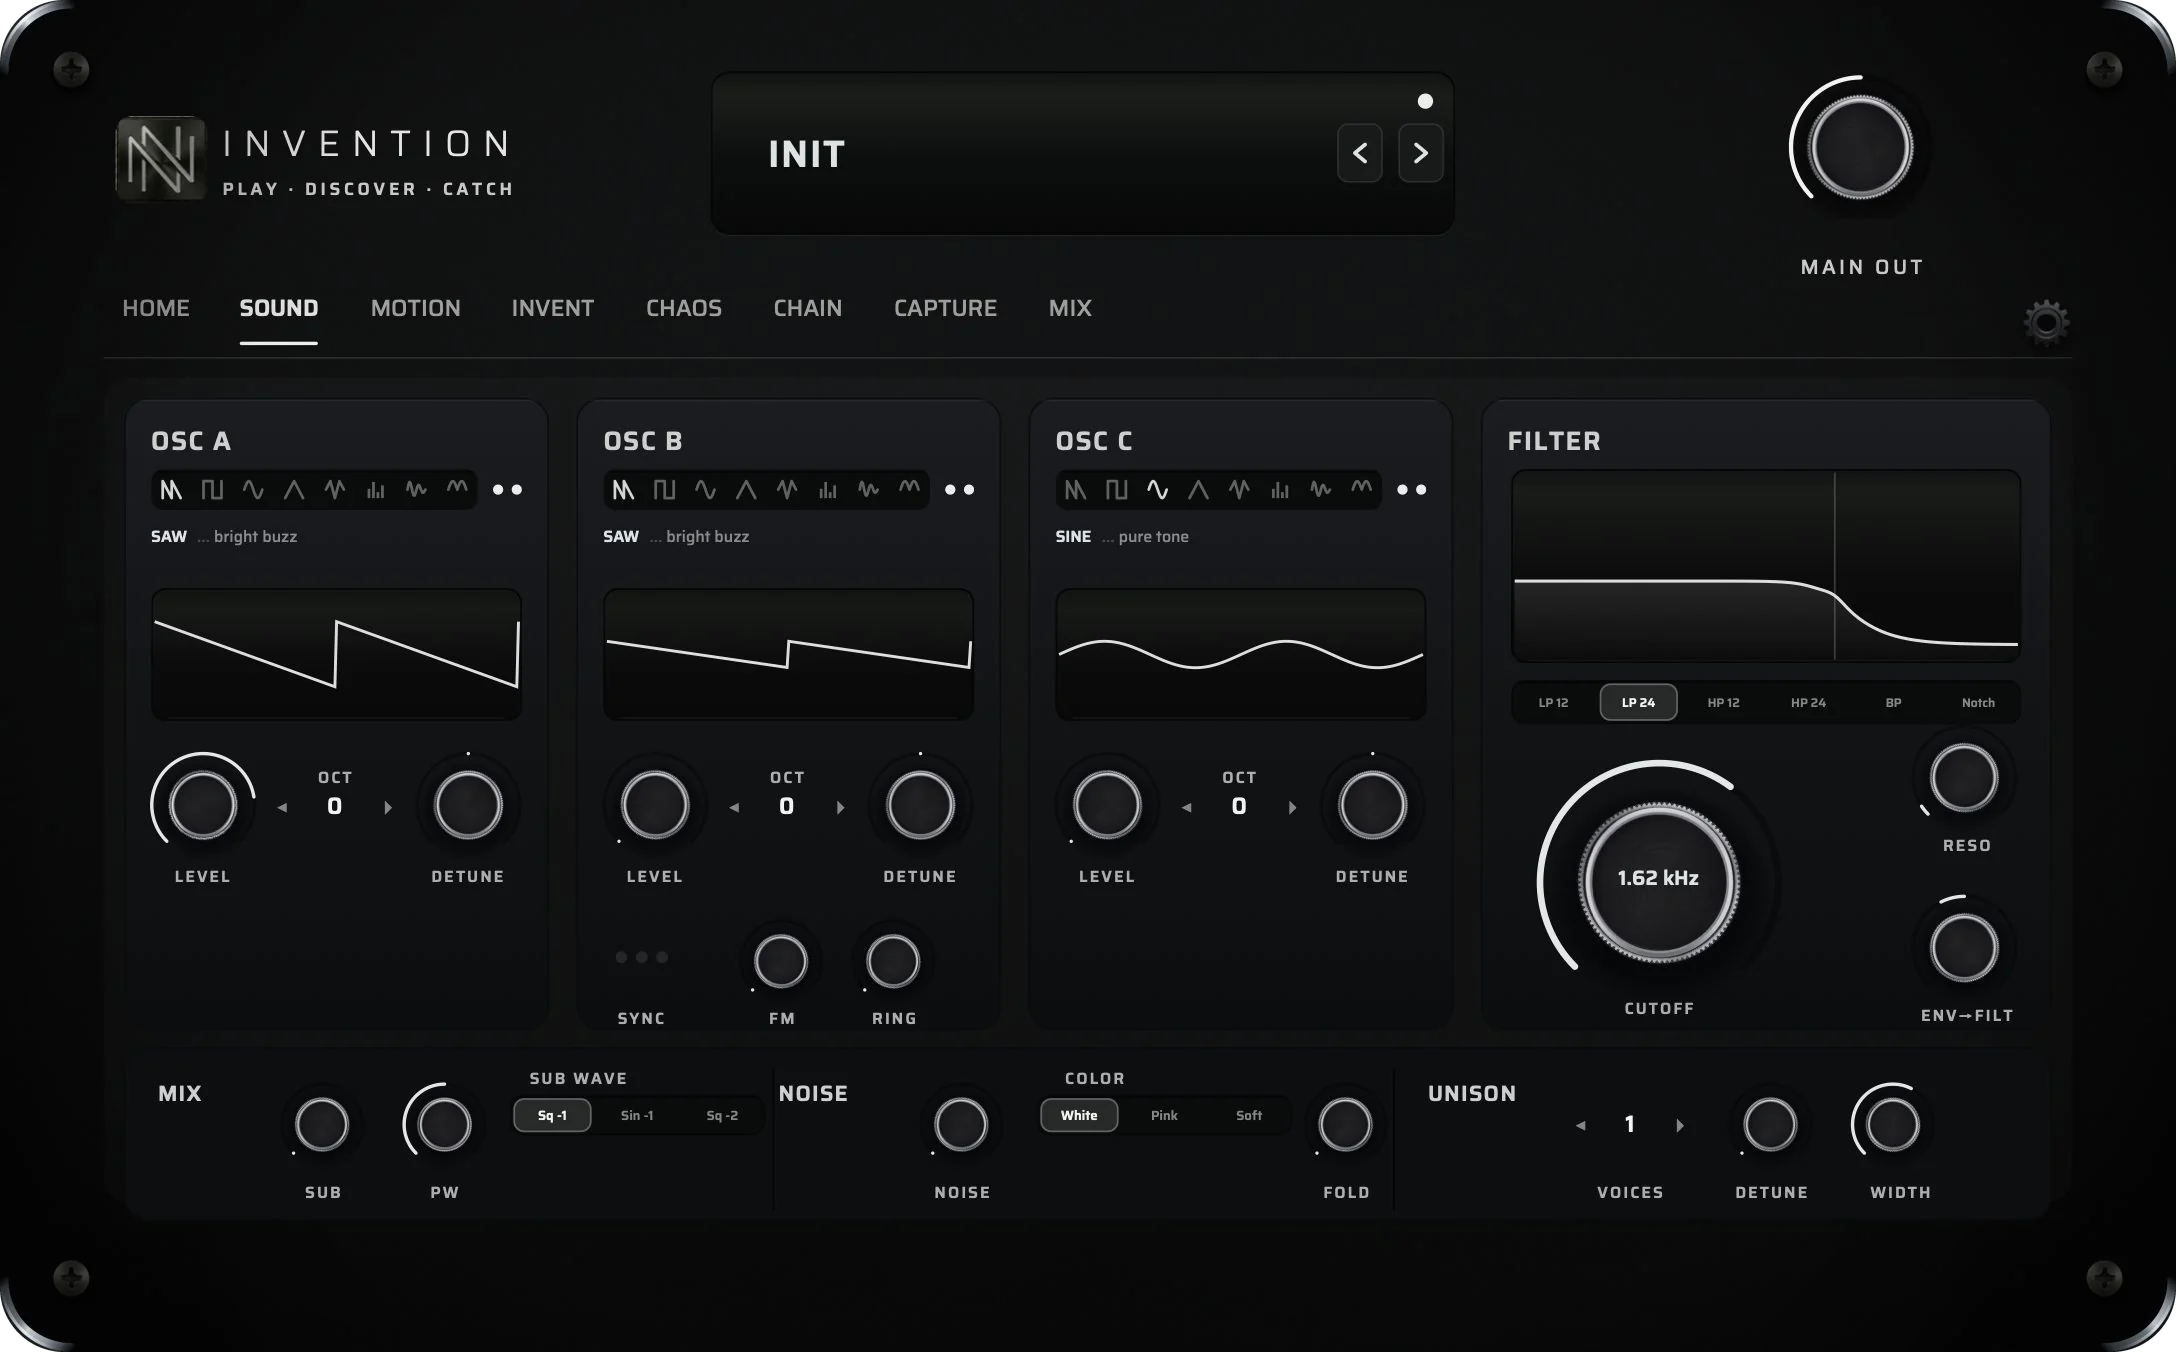
Task: Select saw waveform in OSC A
Action: 172,490
